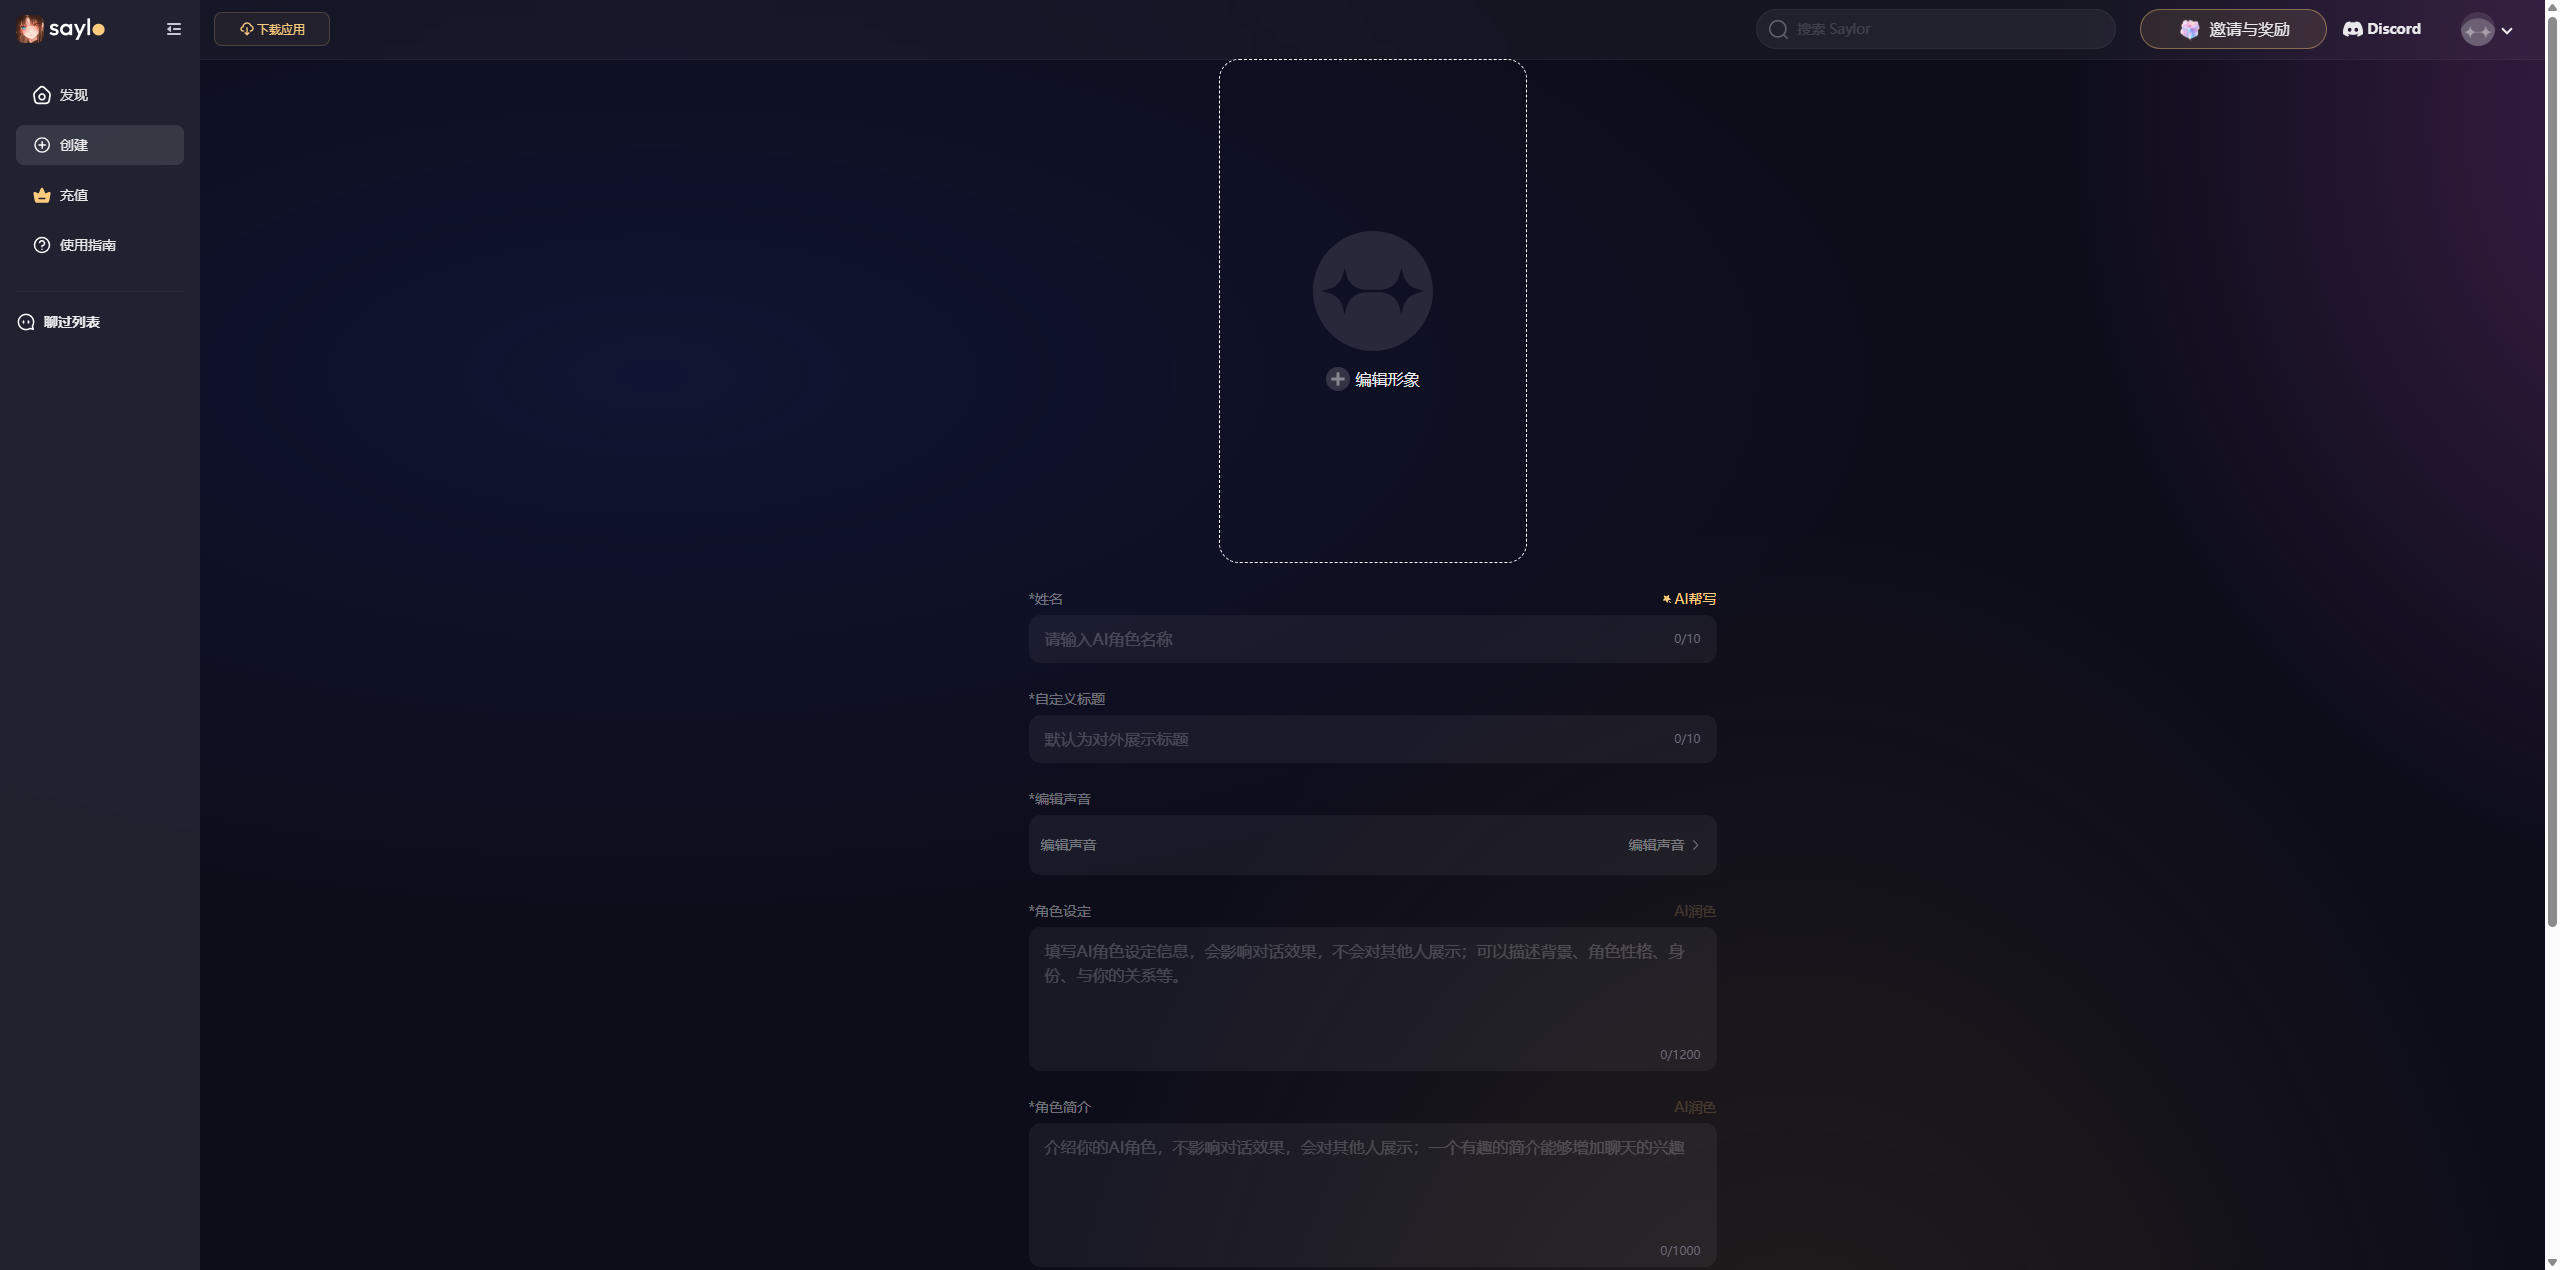
Task: Open the 发现 menu item
Action: 100,95
